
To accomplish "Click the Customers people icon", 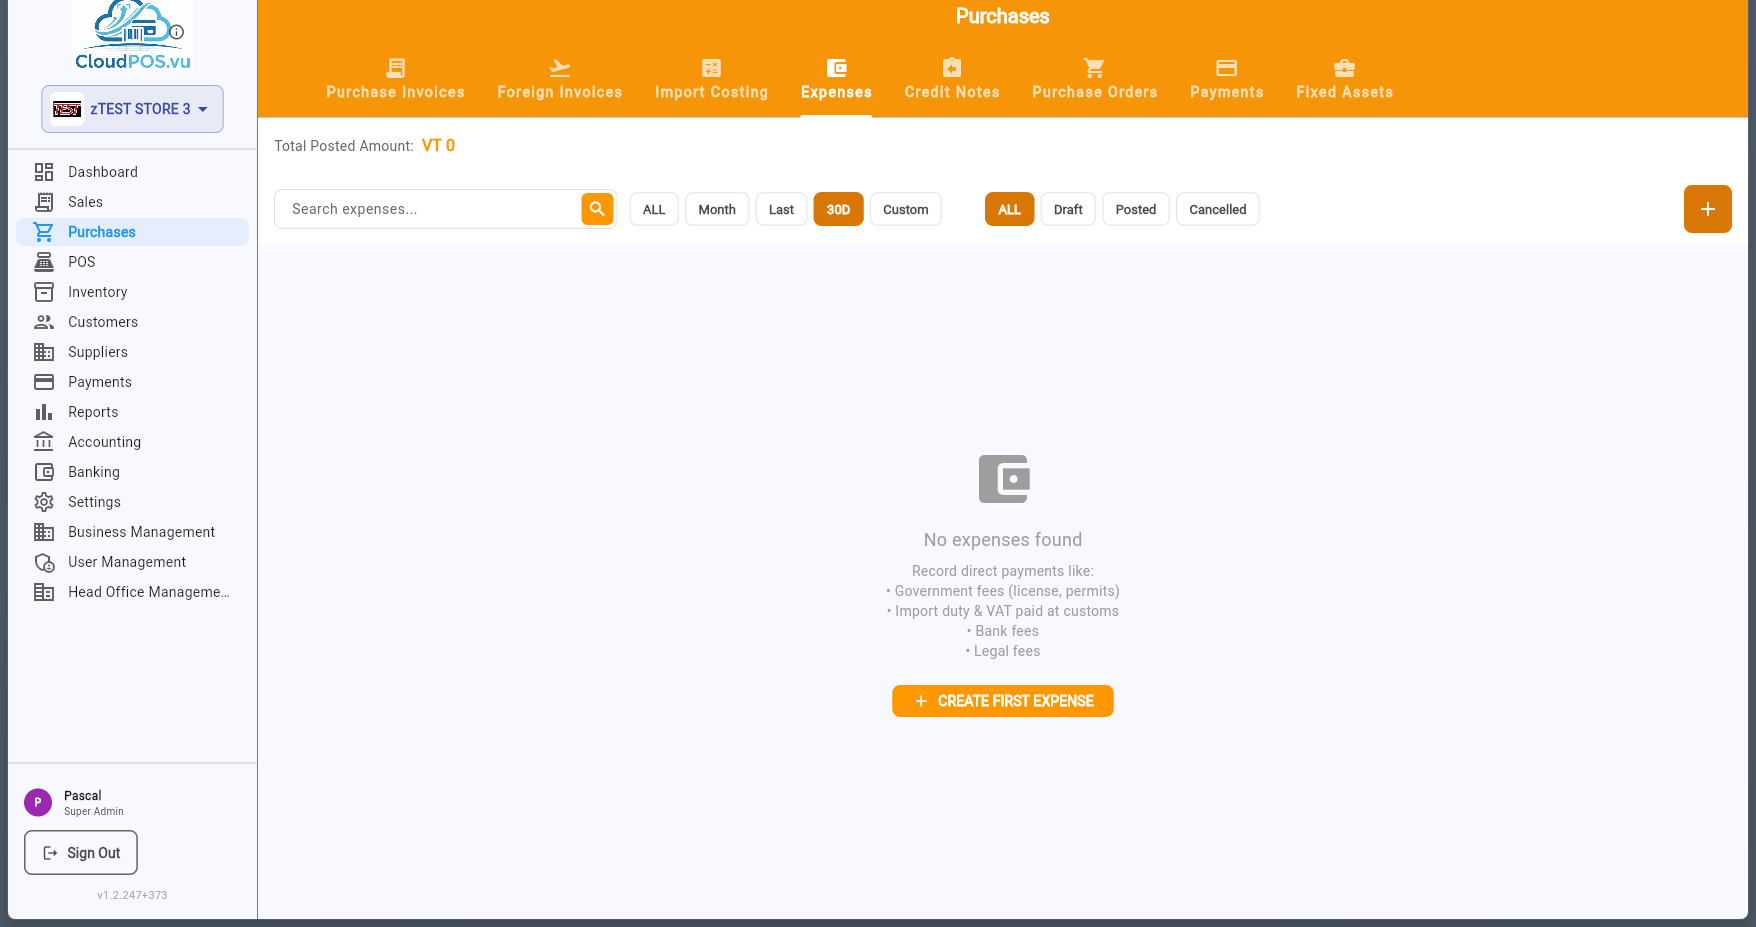I will tap(44, 322).
